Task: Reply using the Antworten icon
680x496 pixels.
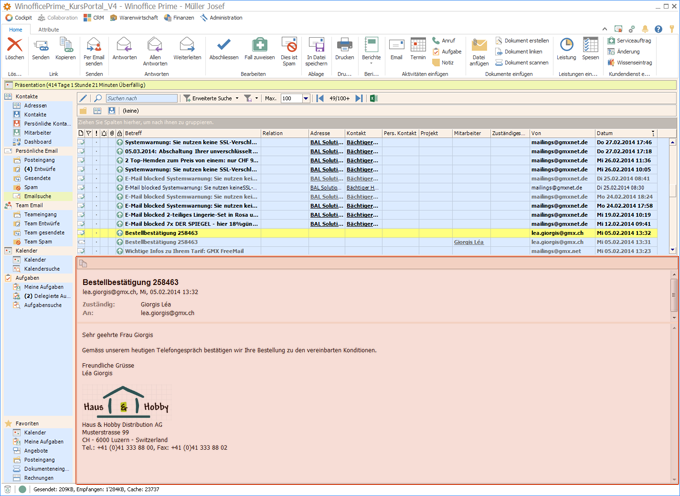Action: pos(124,45)
